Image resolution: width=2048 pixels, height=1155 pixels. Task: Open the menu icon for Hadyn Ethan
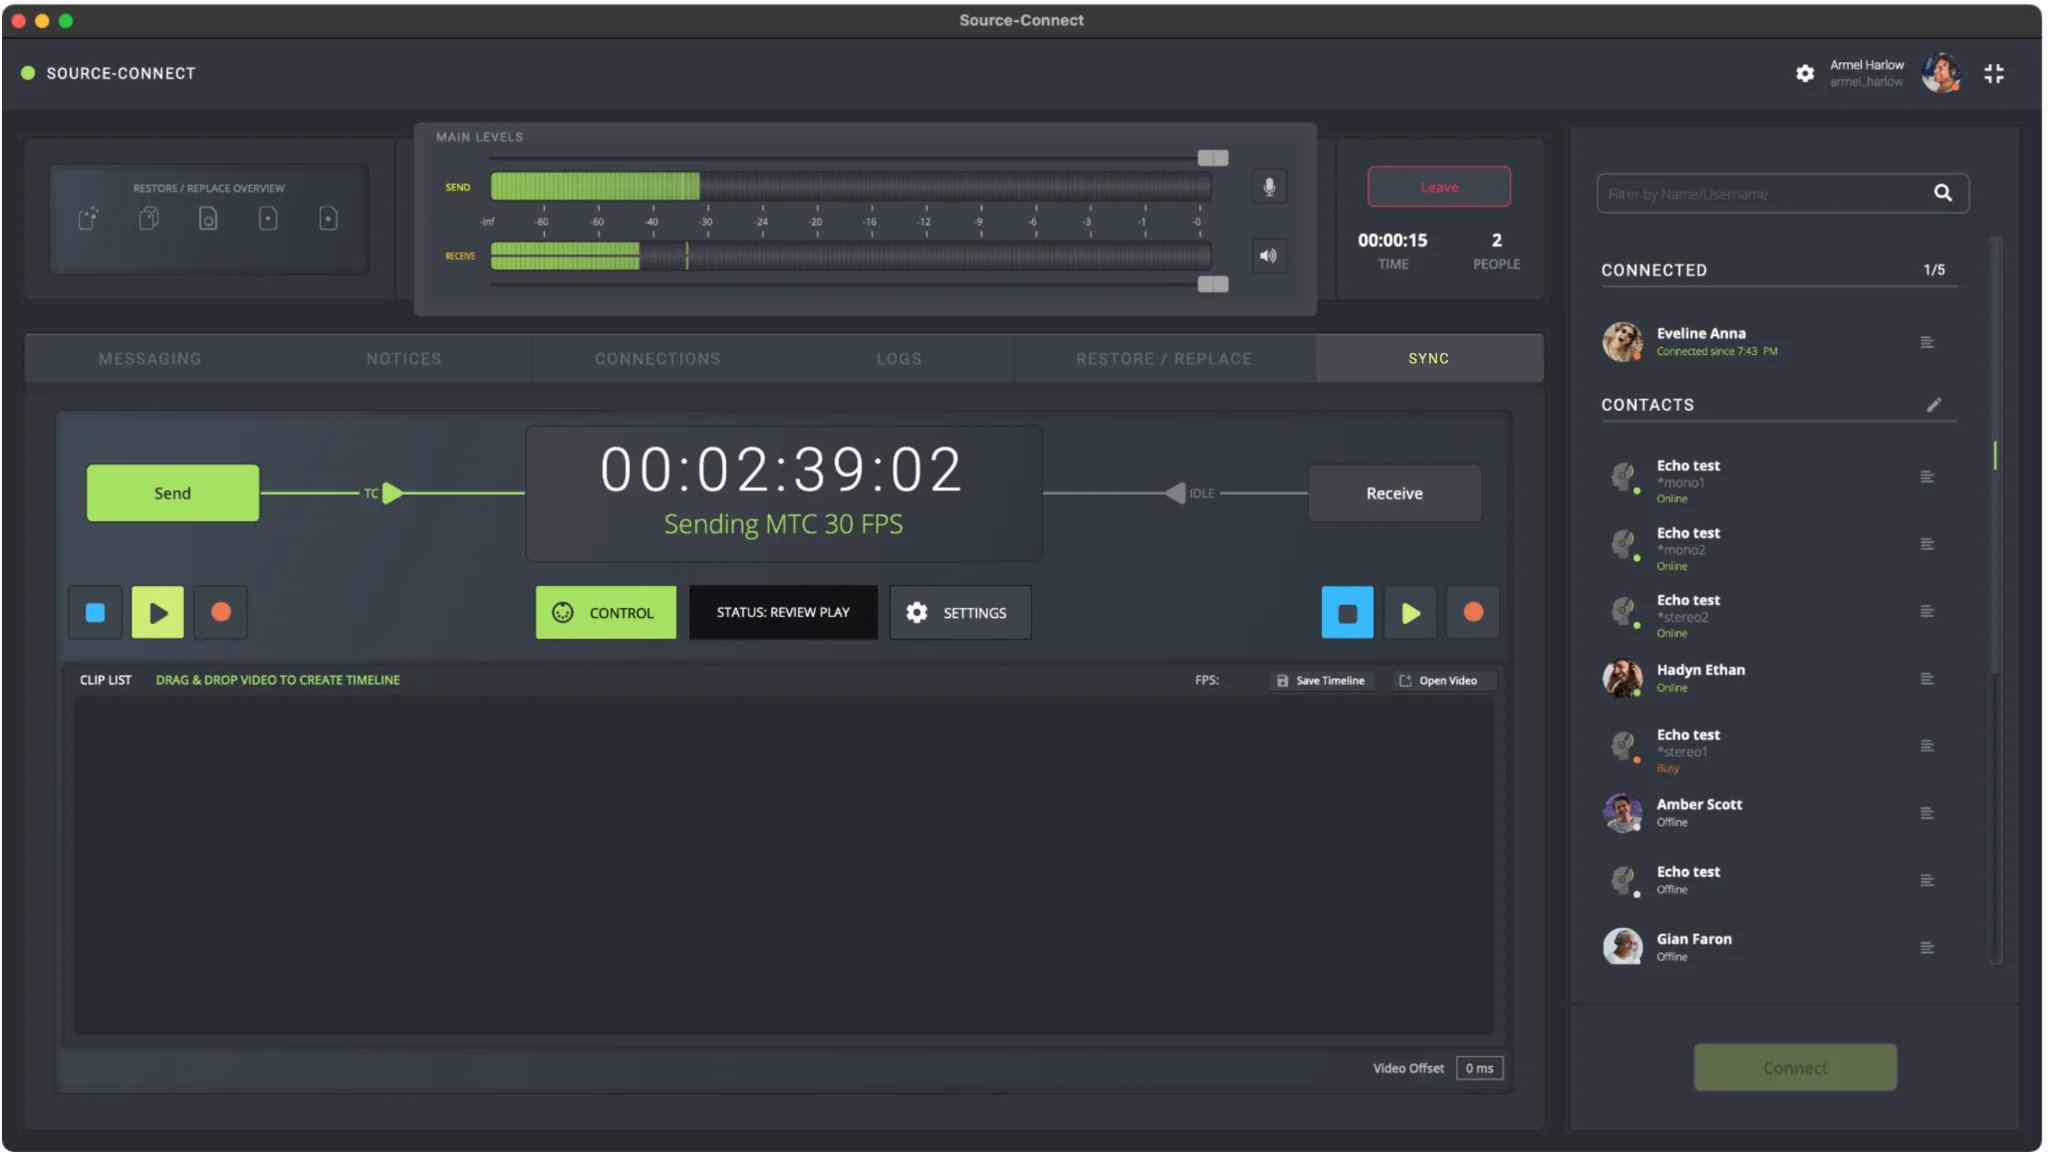click(1927, 679)
